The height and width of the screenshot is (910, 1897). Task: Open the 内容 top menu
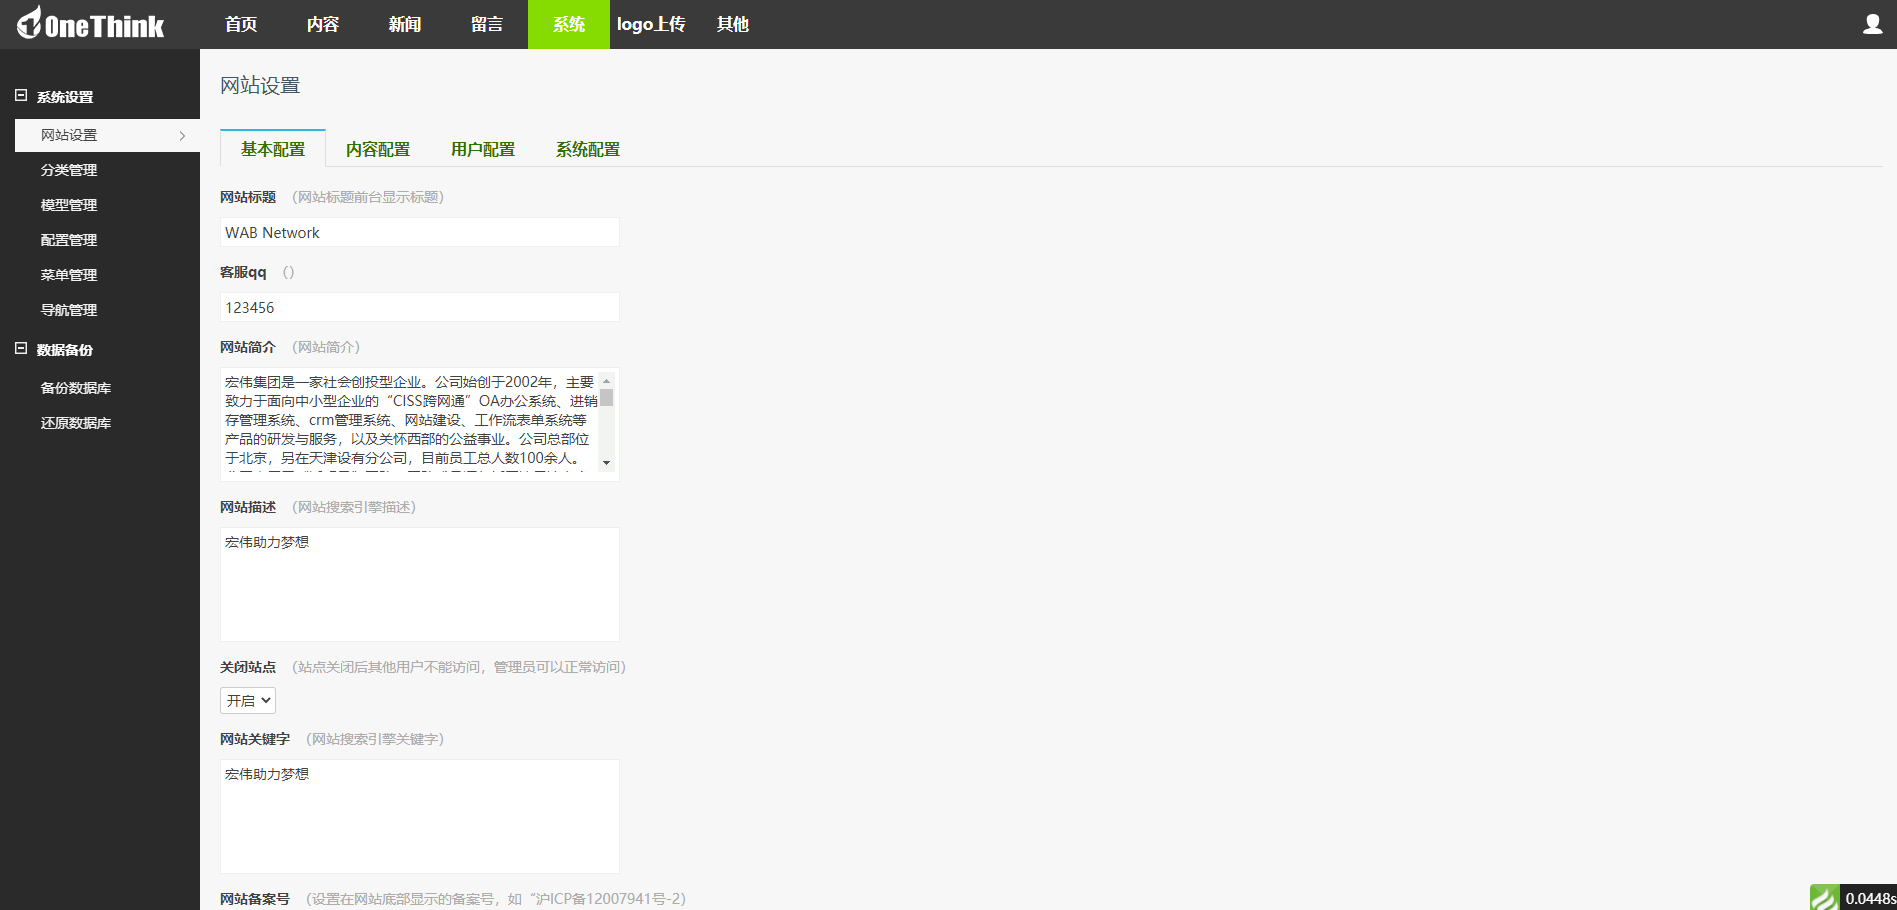tap(323, 24)
